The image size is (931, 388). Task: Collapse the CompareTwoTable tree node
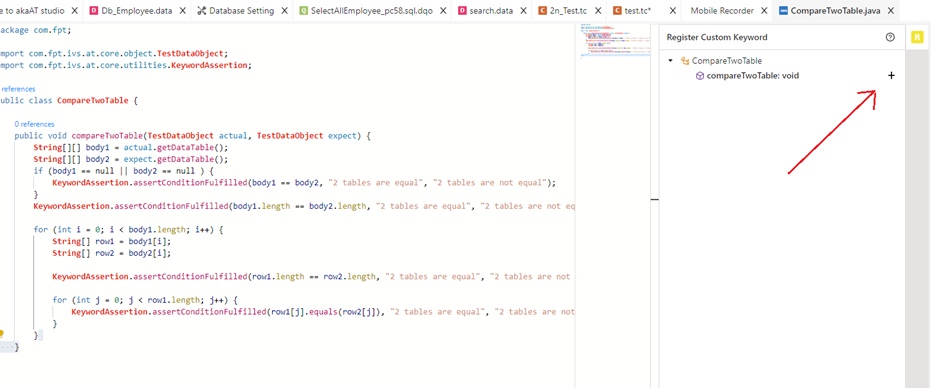click(670, 61)
